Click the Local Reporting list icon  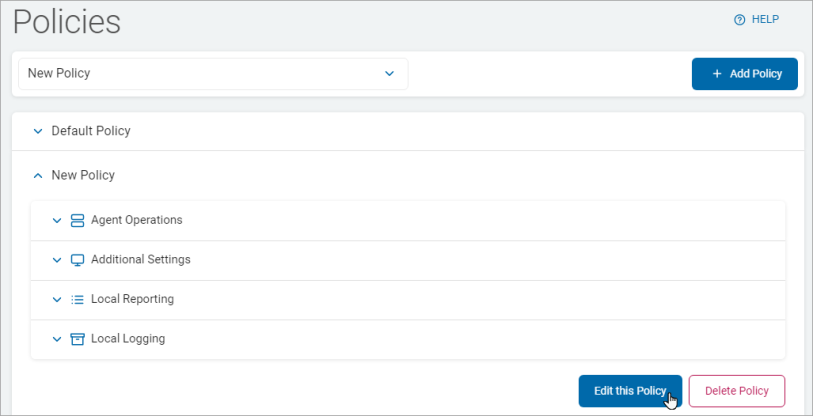(77, 299)
